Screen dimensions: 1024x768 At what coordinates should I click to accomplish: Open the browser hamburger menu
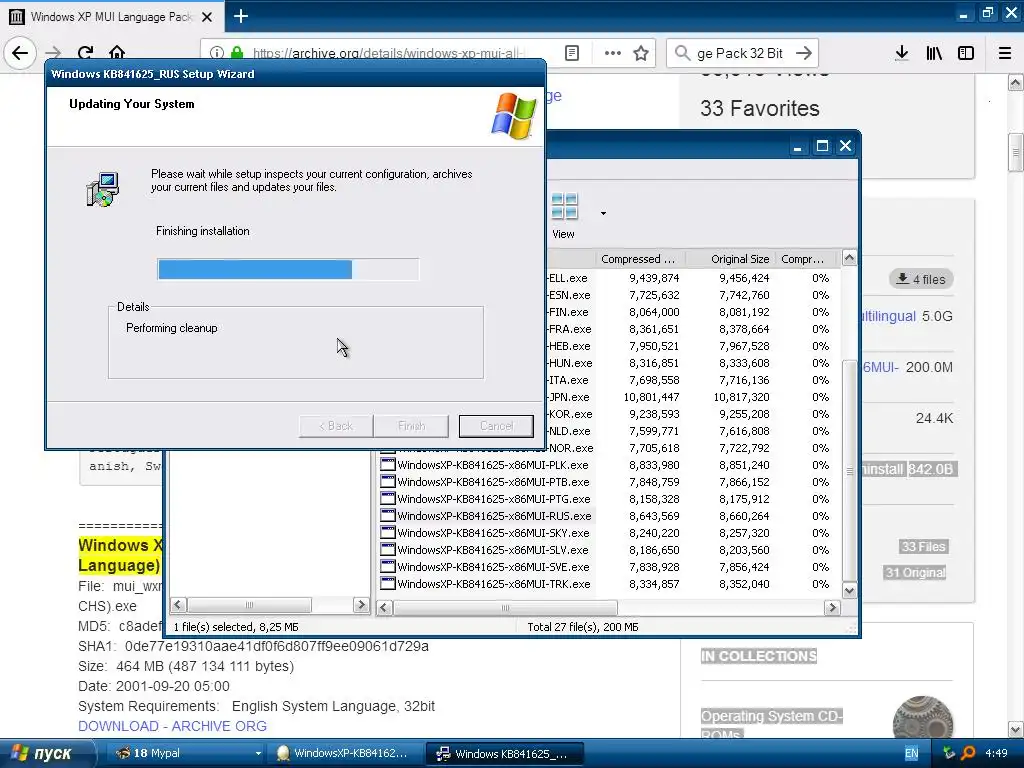(1005, 53)
